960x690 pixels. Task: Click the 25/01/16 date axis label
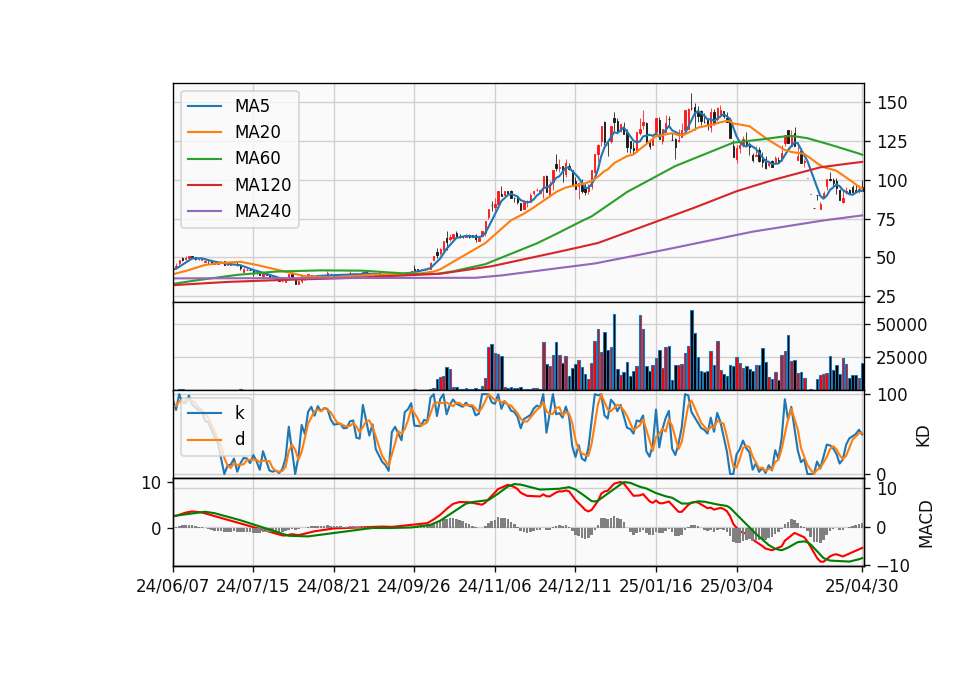pyautogui.click(x=656, y=587)
